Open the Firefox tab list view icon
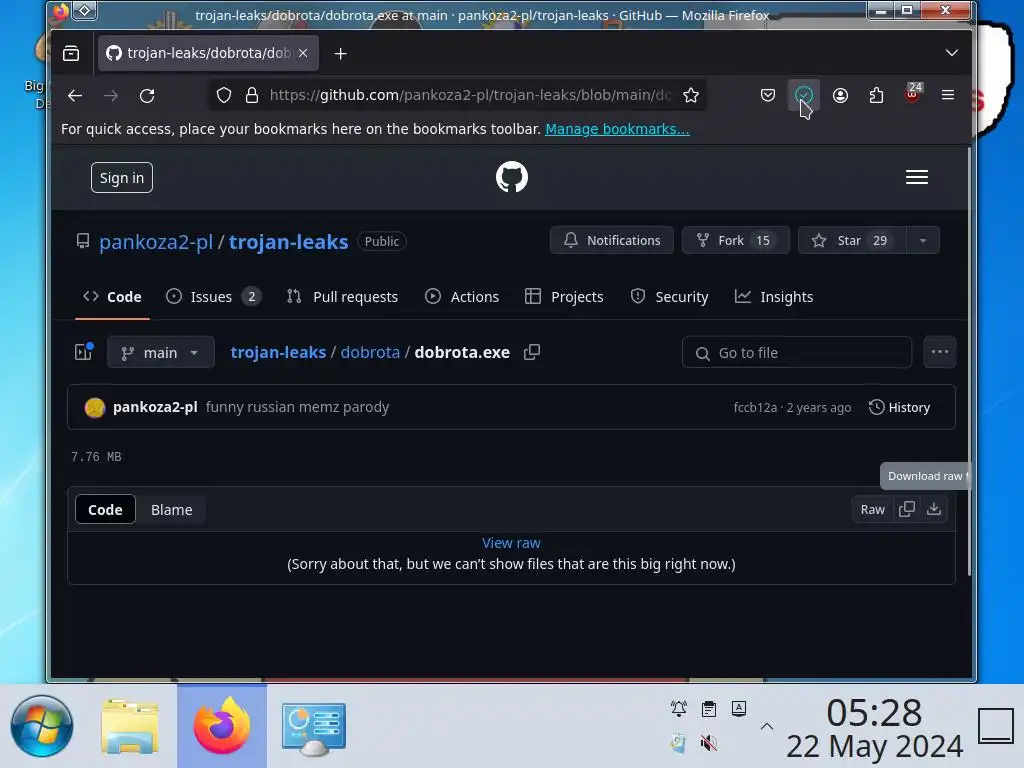The width and height of the screenshot is (1024, 768). 71,53
